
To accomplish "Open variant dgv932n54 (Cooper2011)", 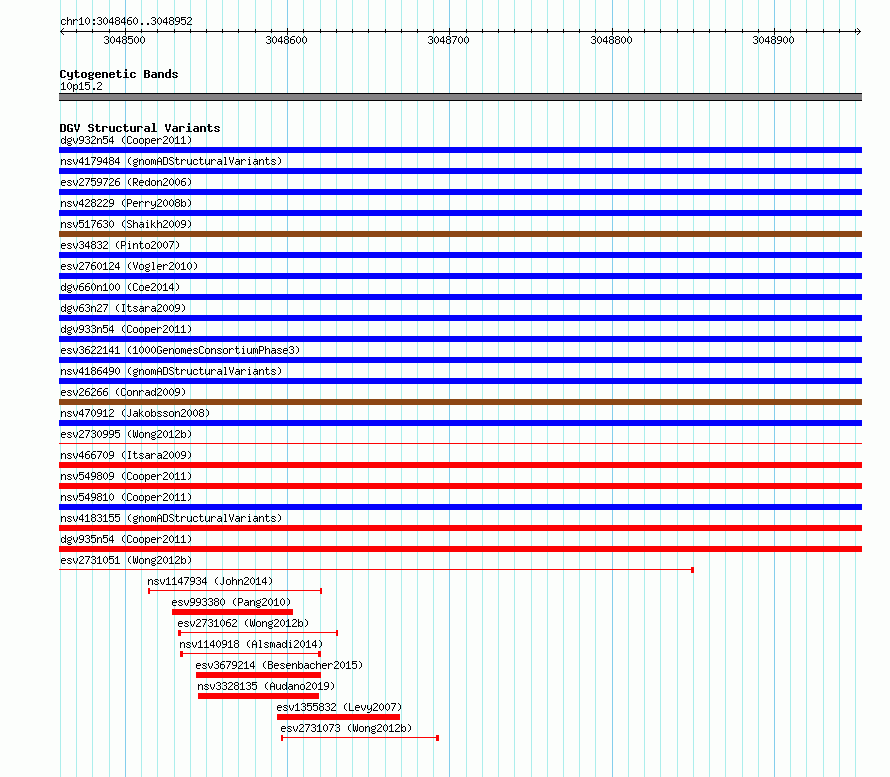I will (126, 140).
